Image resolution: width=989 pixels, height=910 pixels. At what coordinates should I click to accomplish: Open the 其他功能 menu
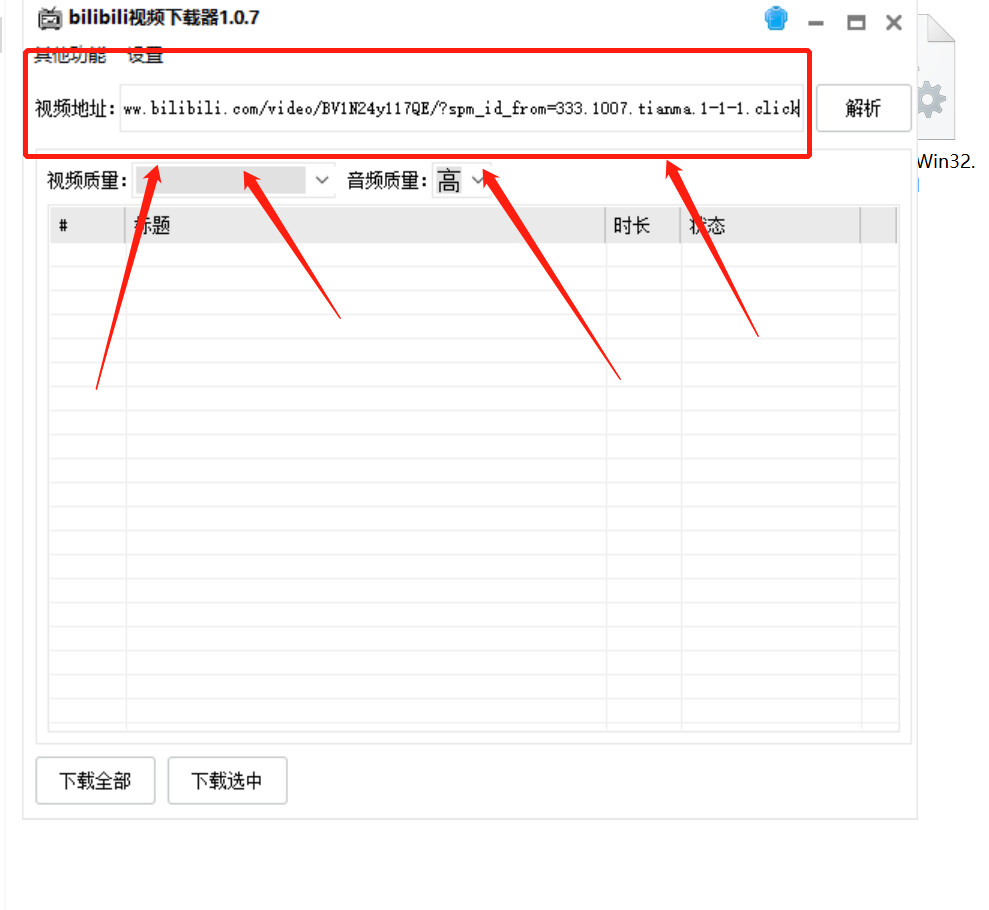(x=70, y=55)
